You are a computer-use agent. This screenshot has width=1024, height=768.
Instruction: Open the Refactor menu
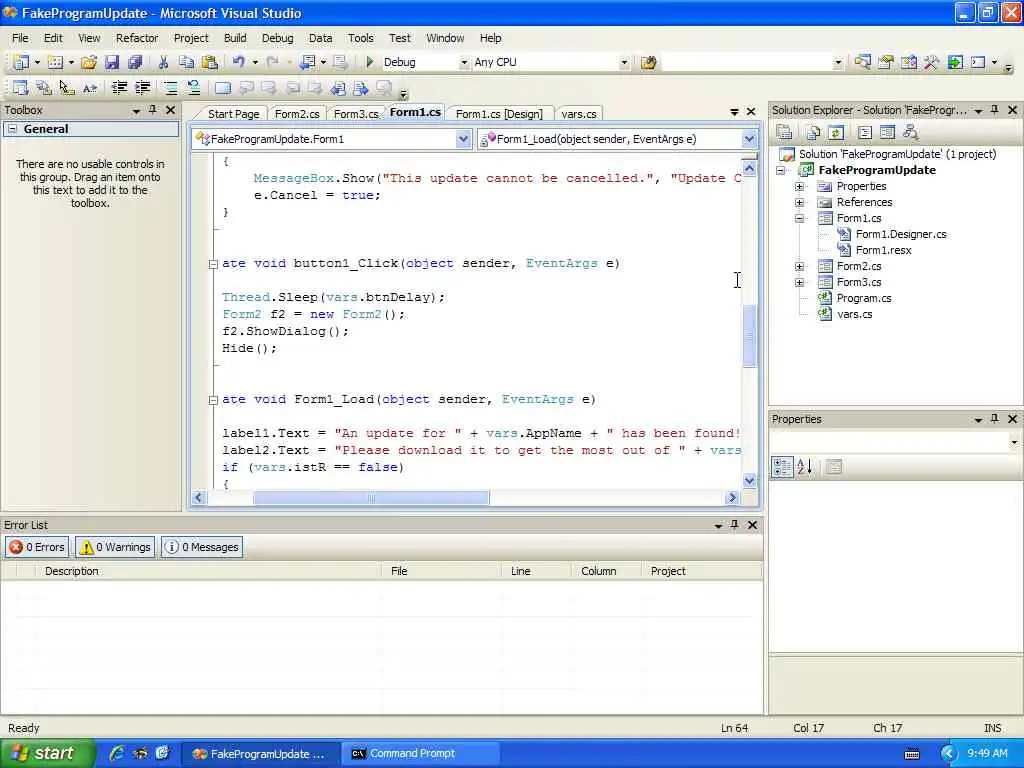pyautogui.click(x=137, y=39)
